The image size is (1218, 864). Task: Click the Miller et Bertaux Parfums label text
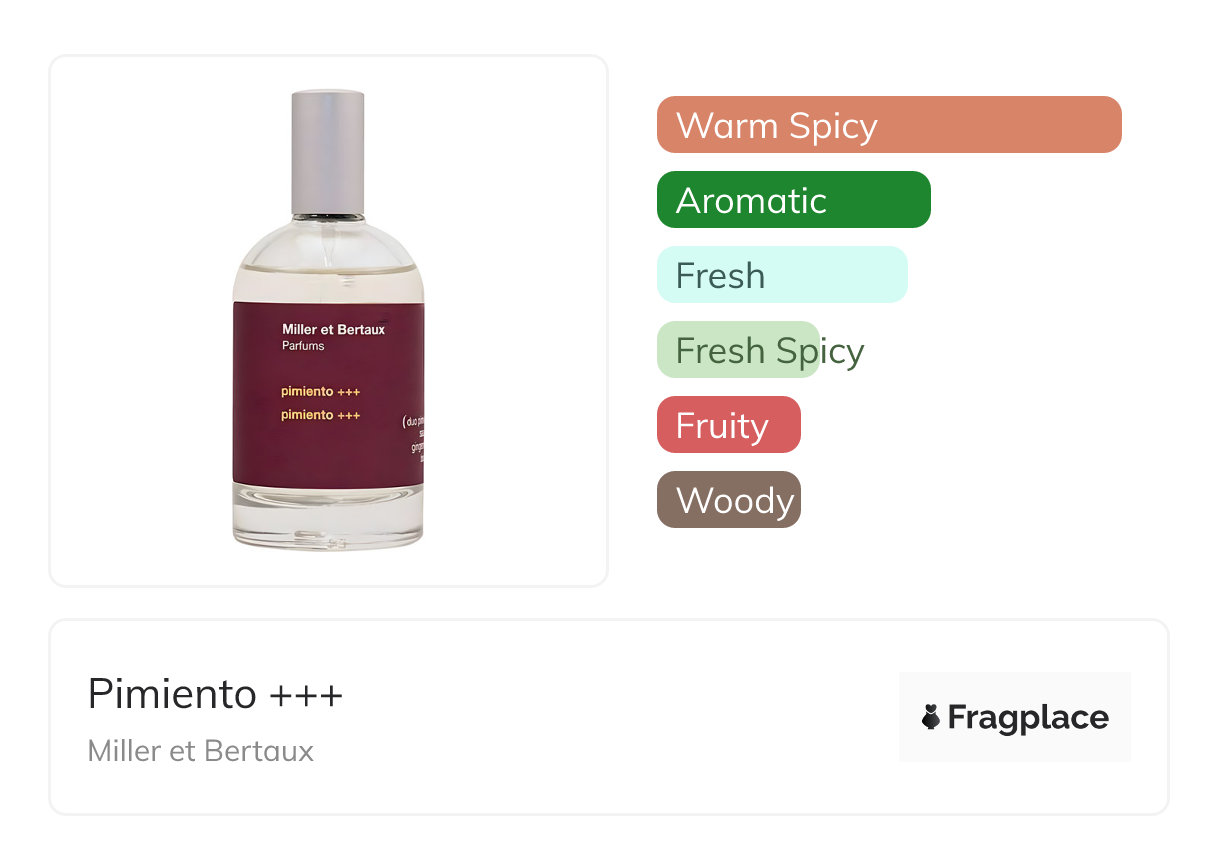click(x=333, y=337)
